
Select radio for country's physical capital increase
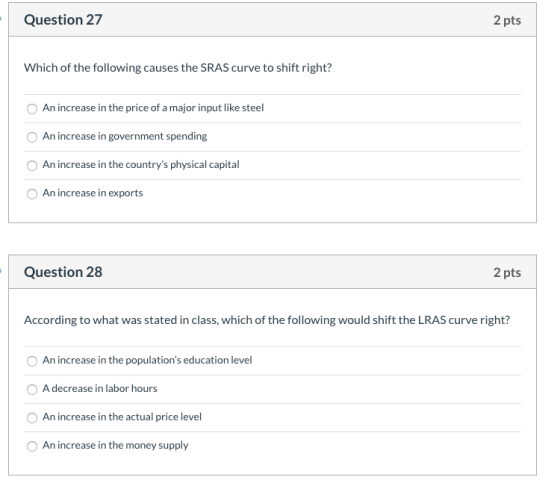click(32, 165)
